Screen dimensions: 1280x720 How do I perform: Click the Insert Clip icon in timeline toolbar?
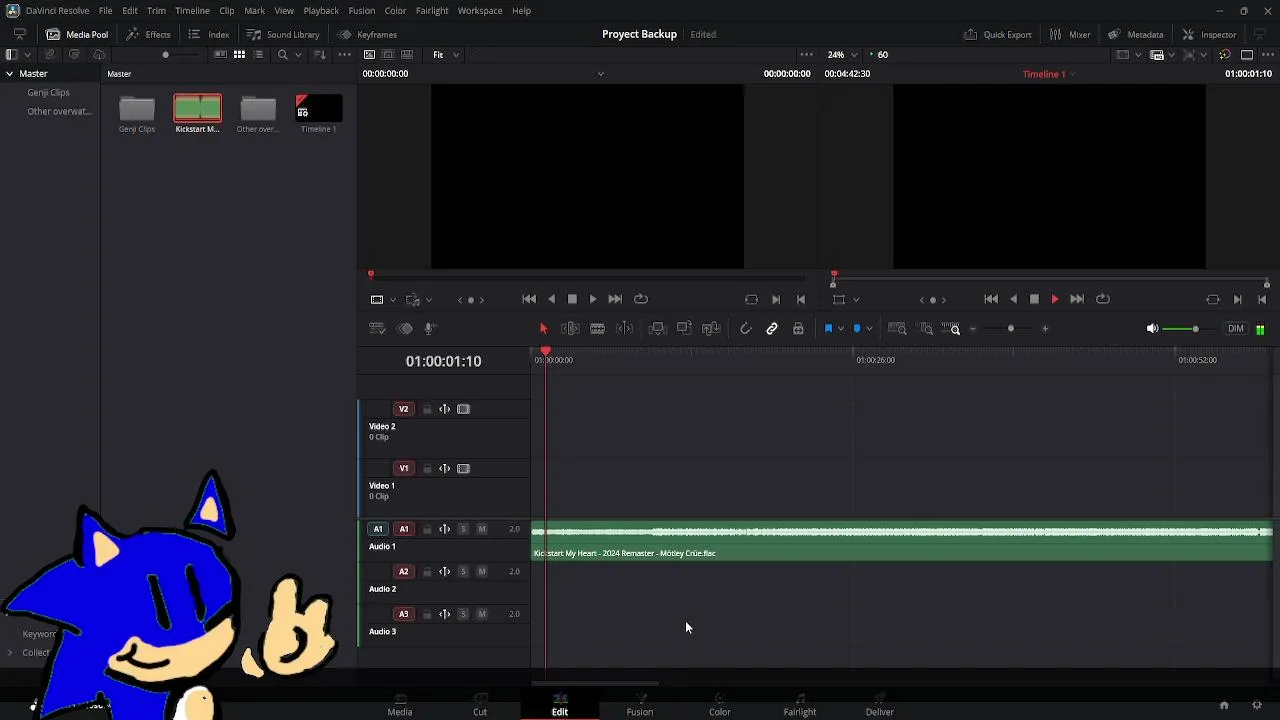coord(657,329)
